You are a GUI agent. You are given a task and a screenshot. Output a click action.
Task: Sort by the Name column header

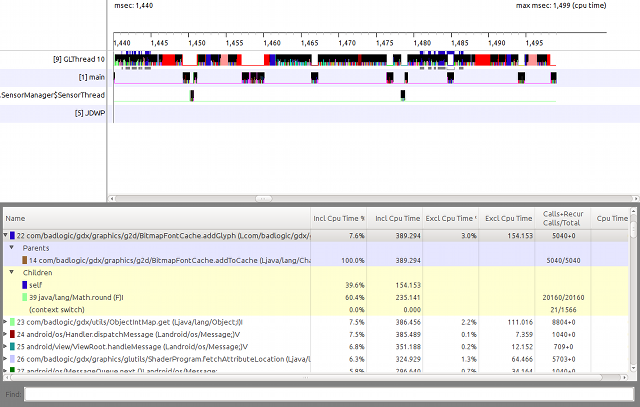(157, 218)
